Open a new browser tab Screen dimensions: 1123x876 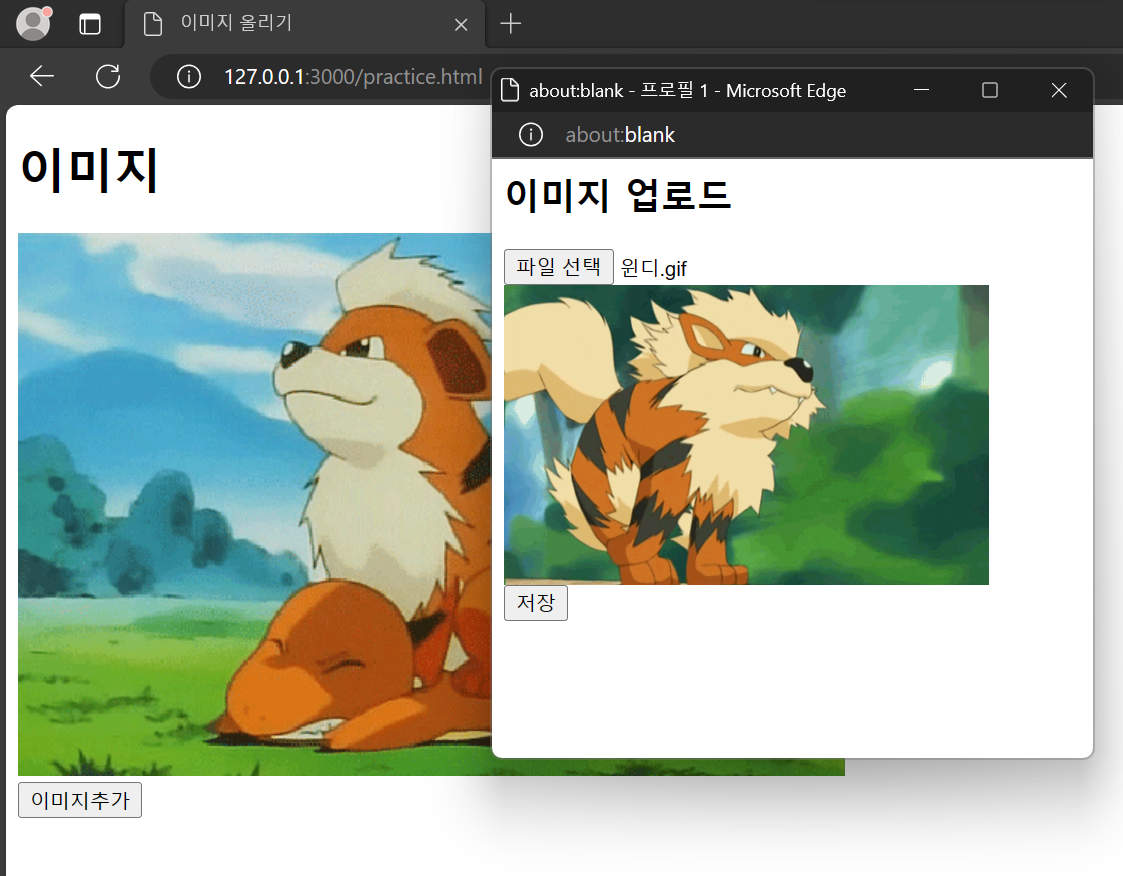[510, 24]
